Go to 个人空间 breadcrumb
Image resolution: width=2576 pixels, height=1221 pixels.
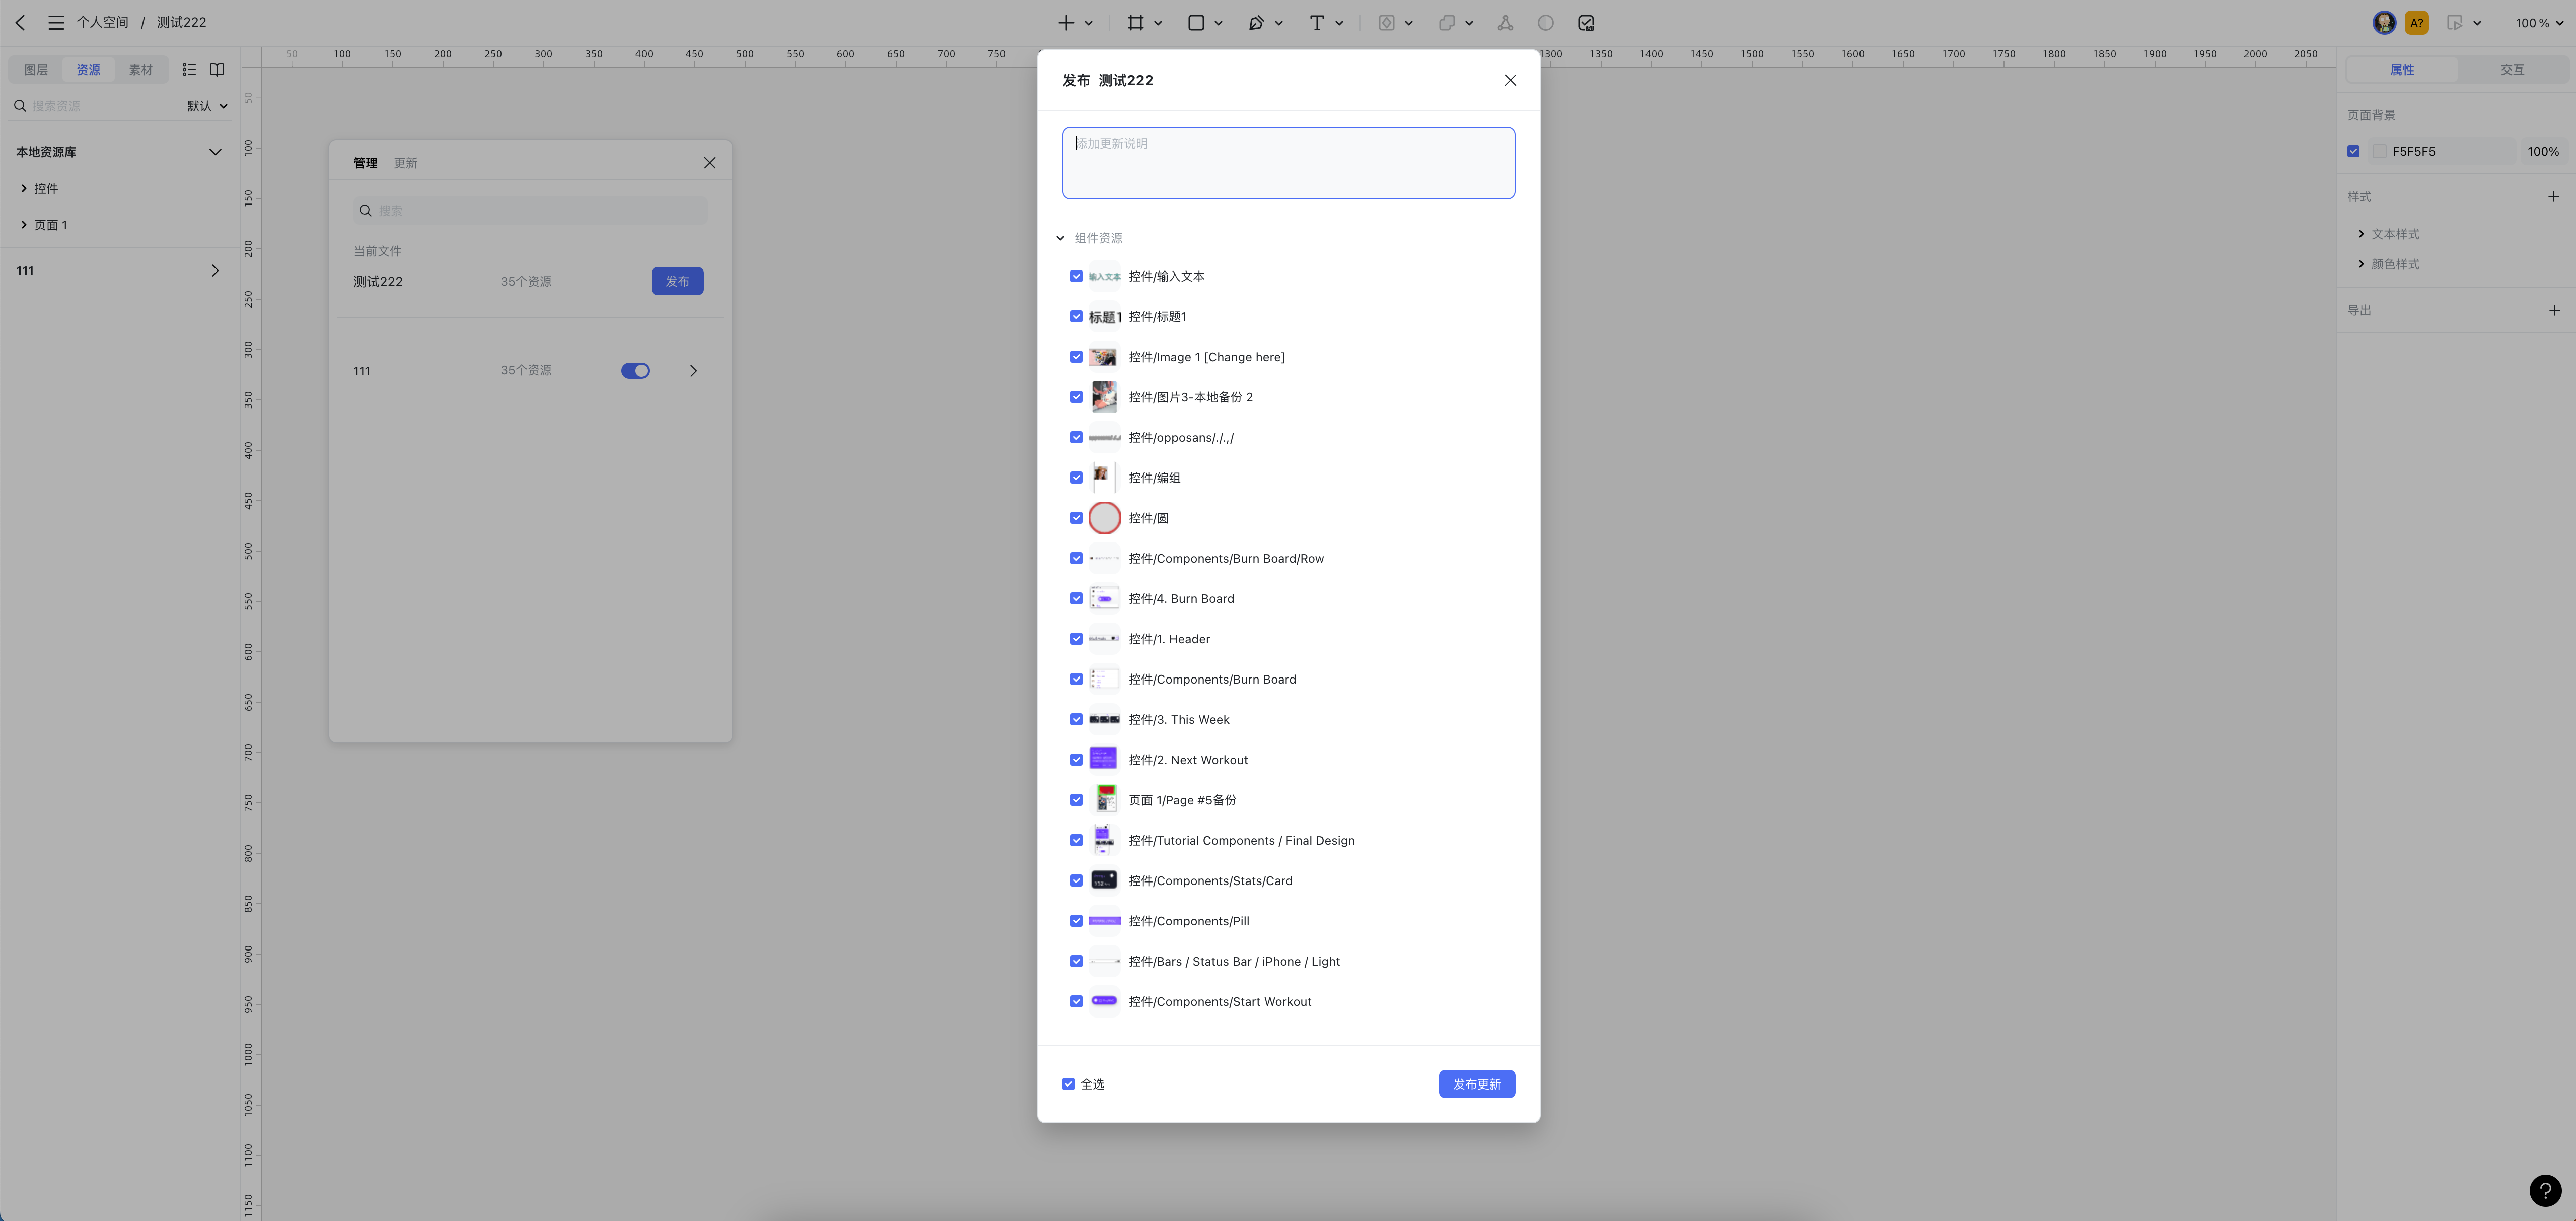[102, 22]
